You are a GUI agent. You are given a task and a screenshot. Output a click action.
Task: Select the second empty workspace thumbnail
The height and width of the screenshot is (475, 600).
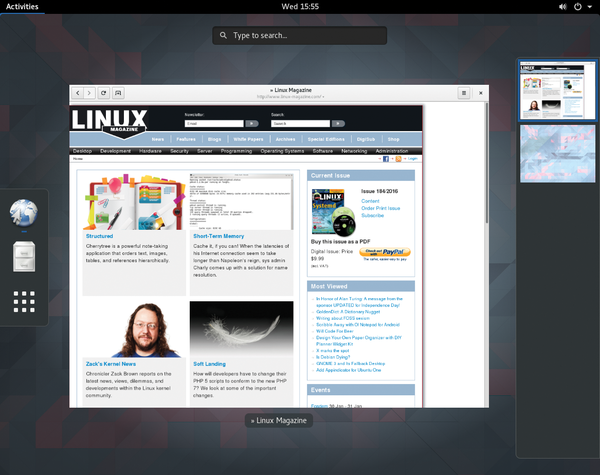[558, 153]
